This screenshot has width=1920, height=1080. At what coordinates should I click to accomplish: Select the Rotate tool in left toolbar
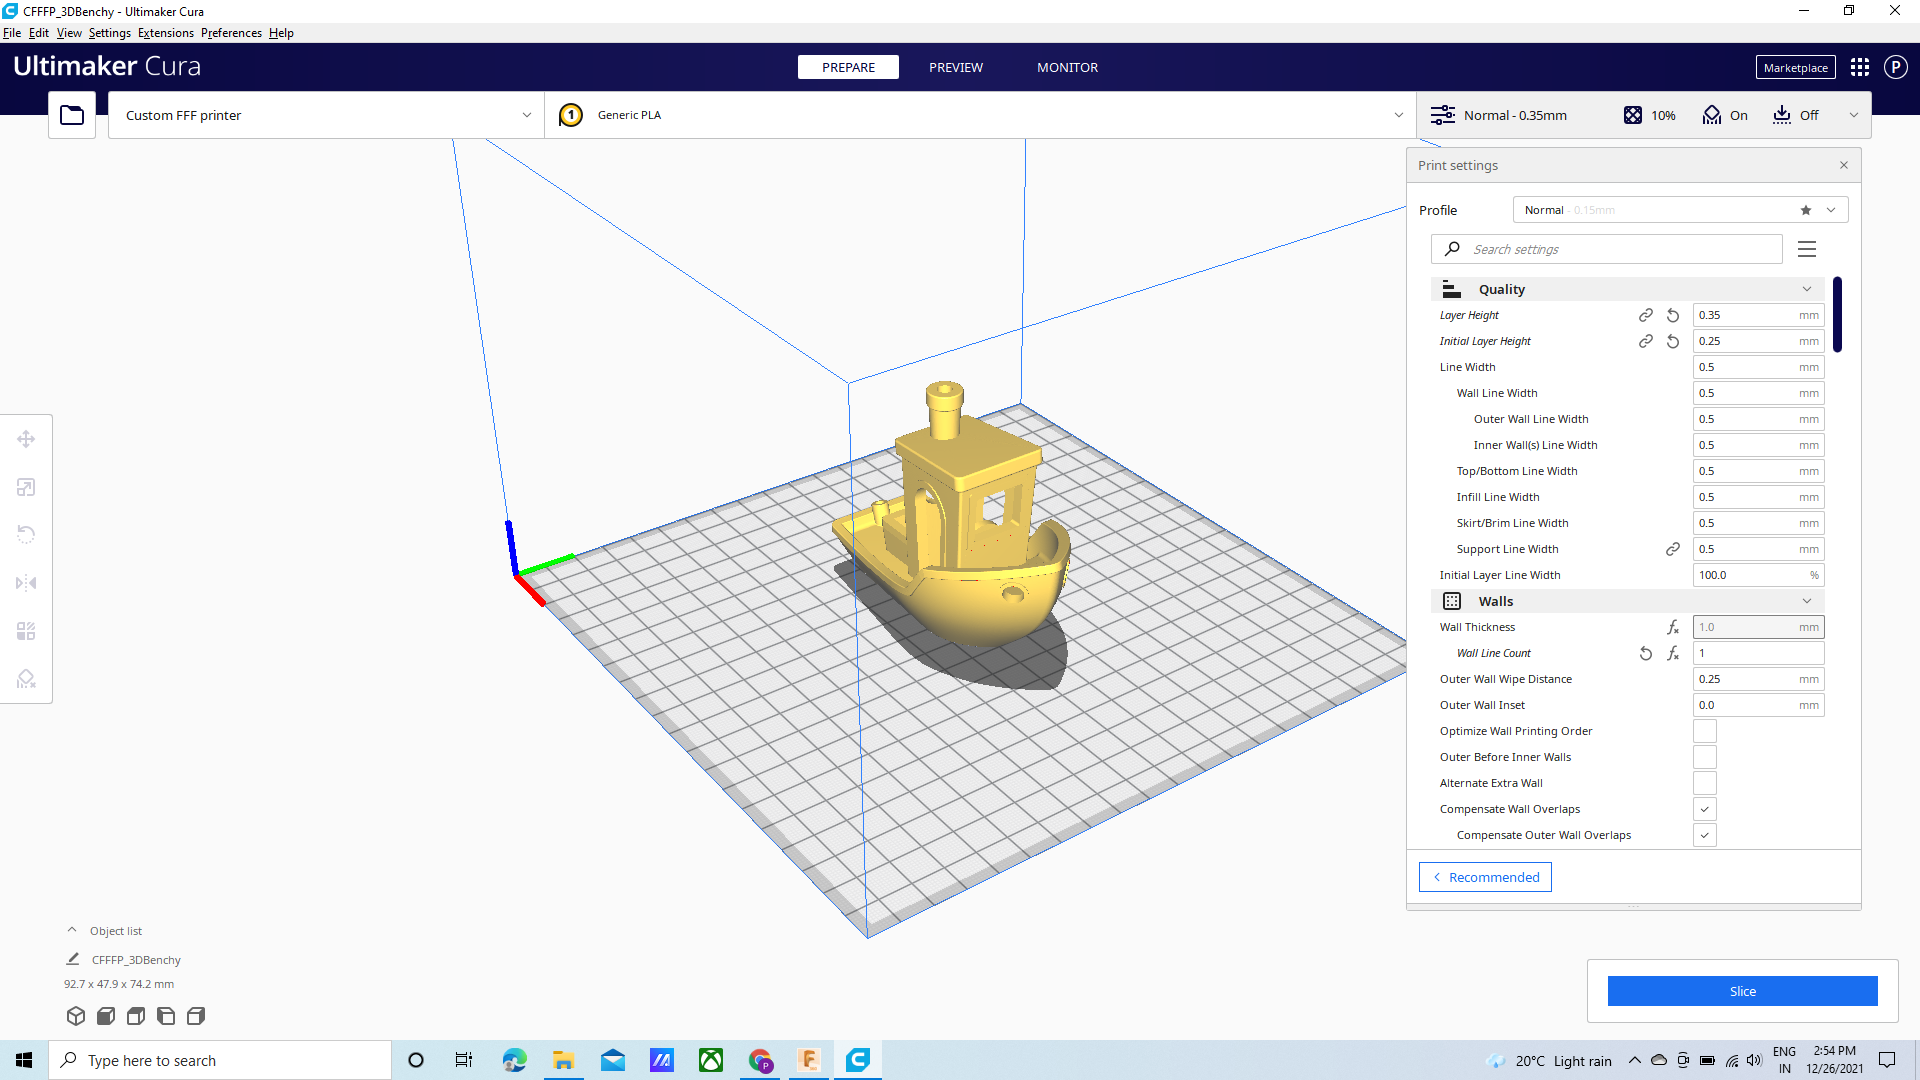[x=26, y=535]
